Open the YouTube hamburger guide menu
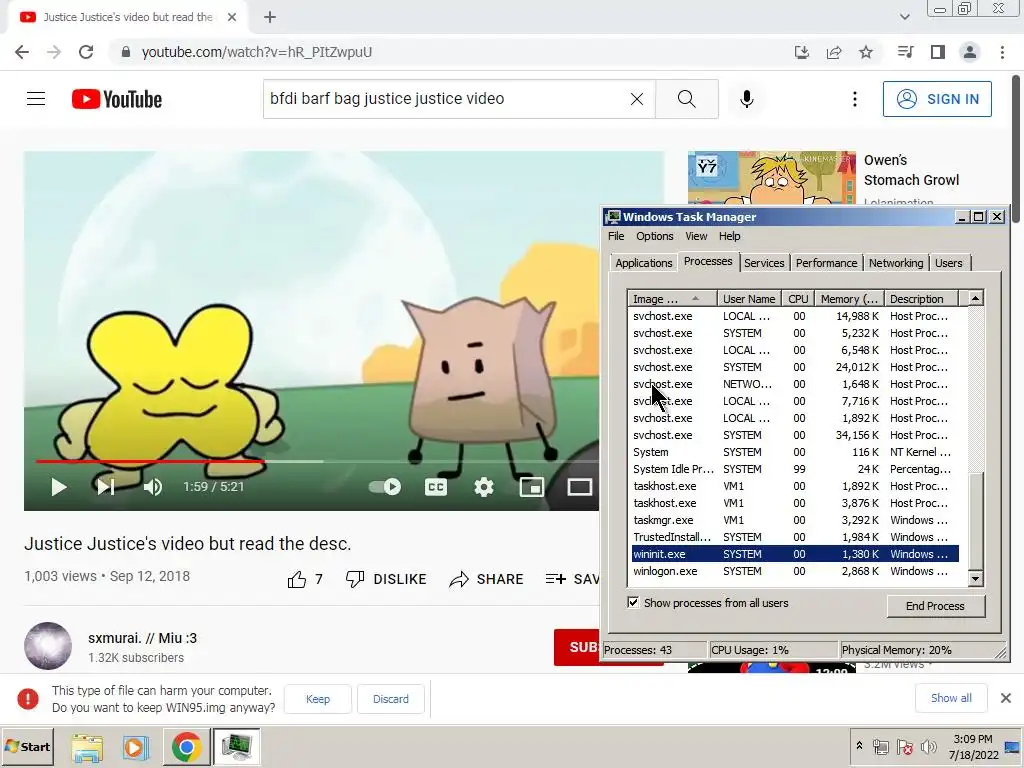1024x768 pixels. click(x=36, y=99)
